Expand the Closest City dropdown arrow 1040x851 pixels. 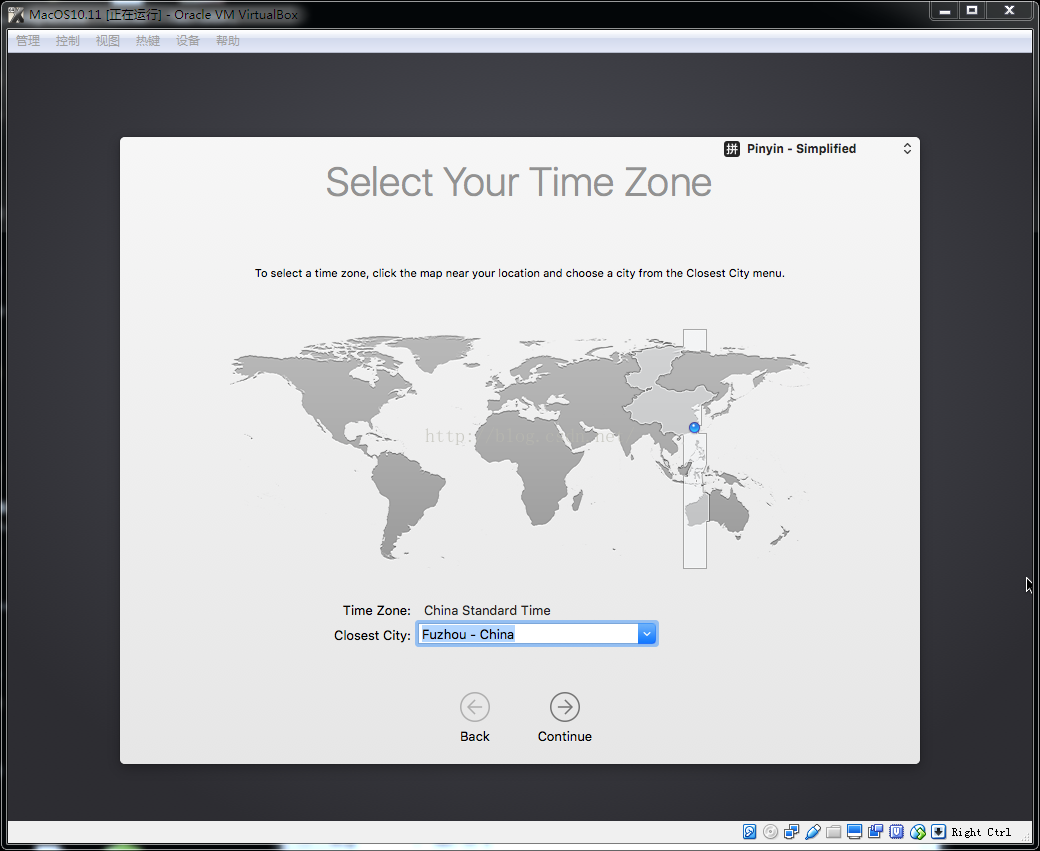pos(647,634)
